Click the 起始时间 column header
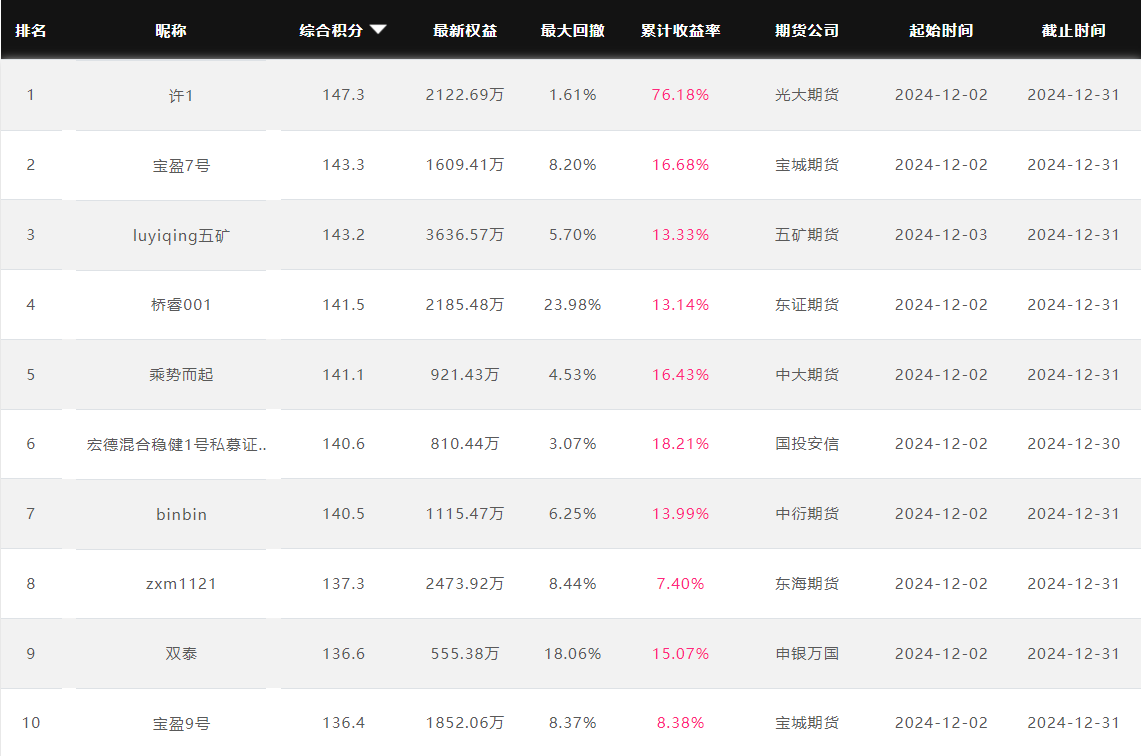1141x756 pixels. click(941, 31)
